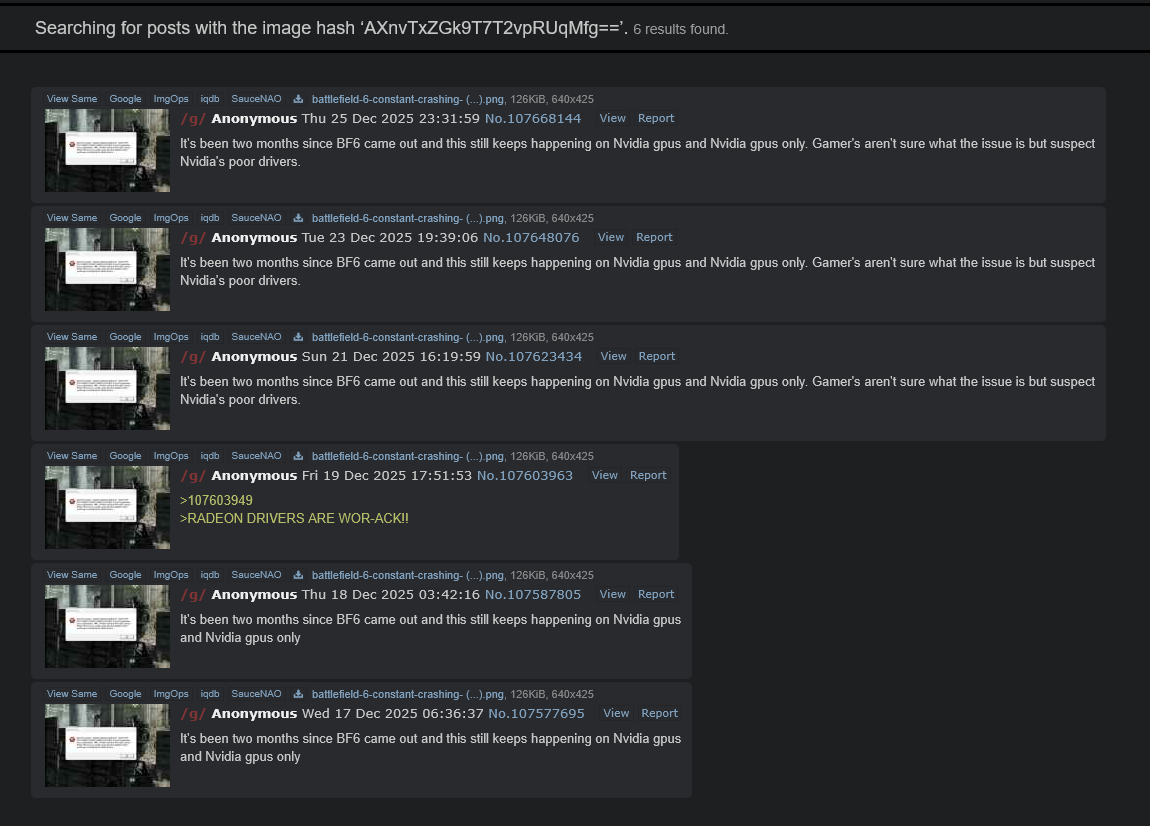
Task: Open ImgOps for post No.107577695
Action: click(171, 694)
